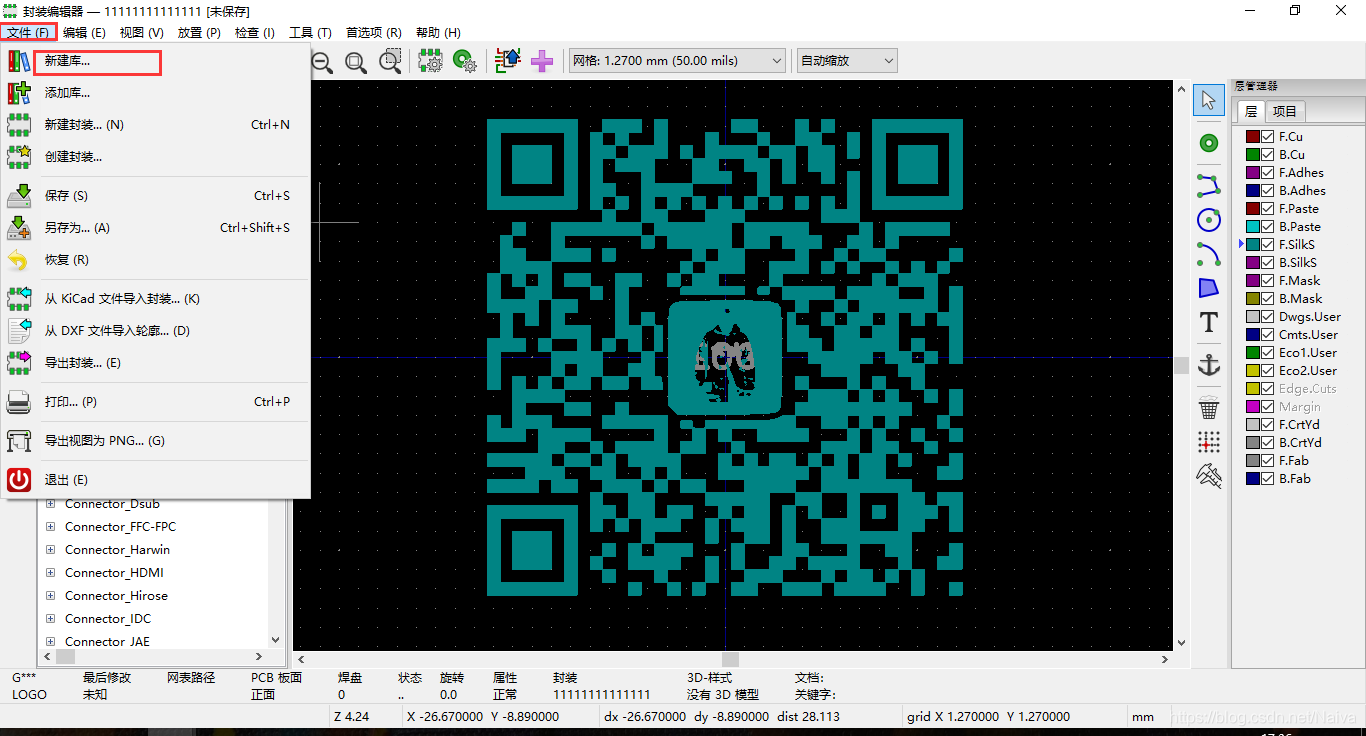The image size is (1366, 736).
Task: Select the measure distance caliper tool
Action: click(x=1209, y=476)
